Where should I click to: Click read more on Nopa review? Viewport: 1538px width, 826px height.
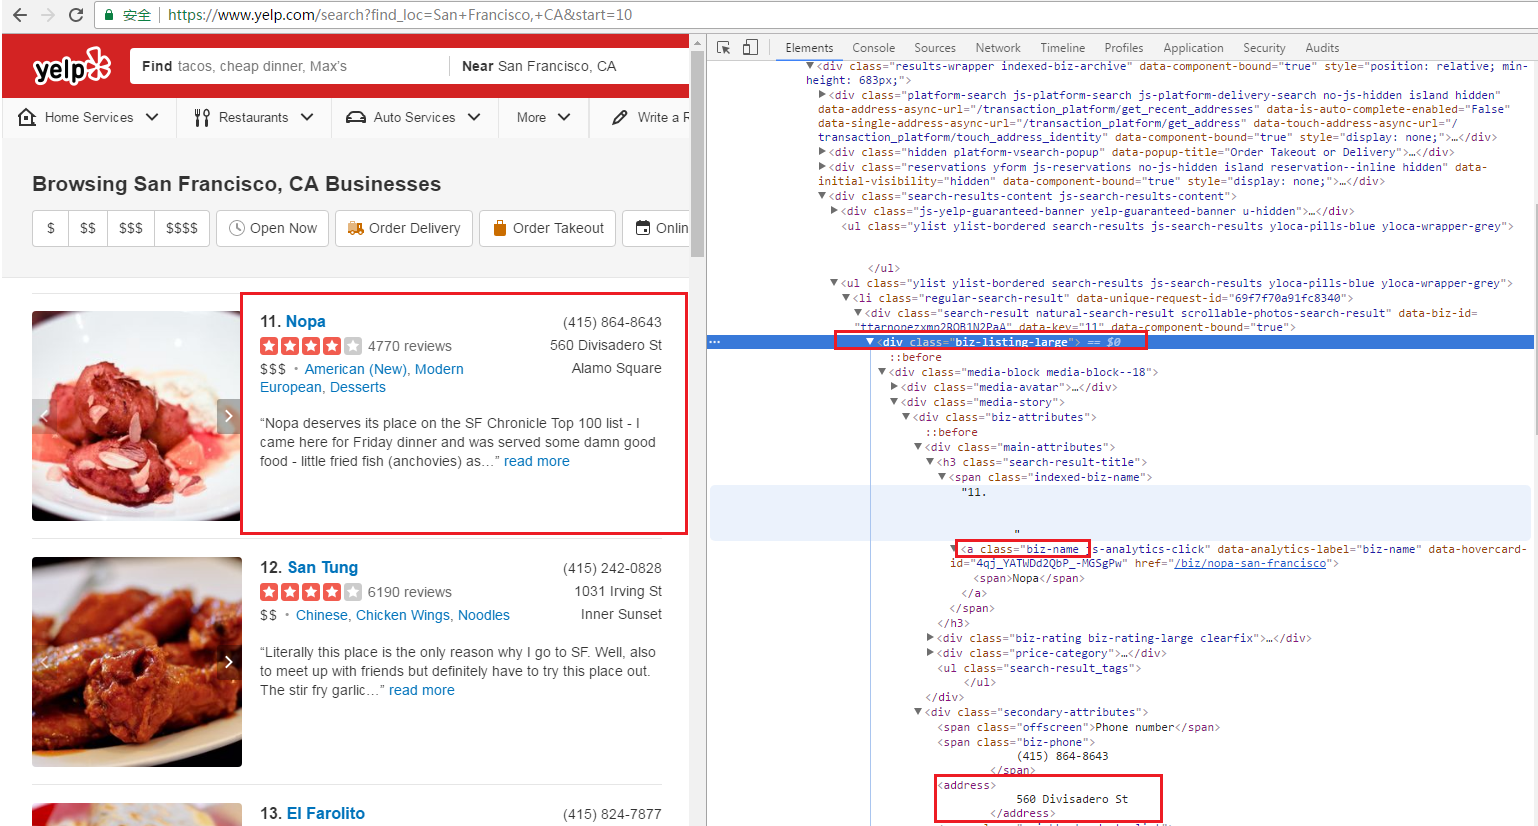click(x=537, y=461)
